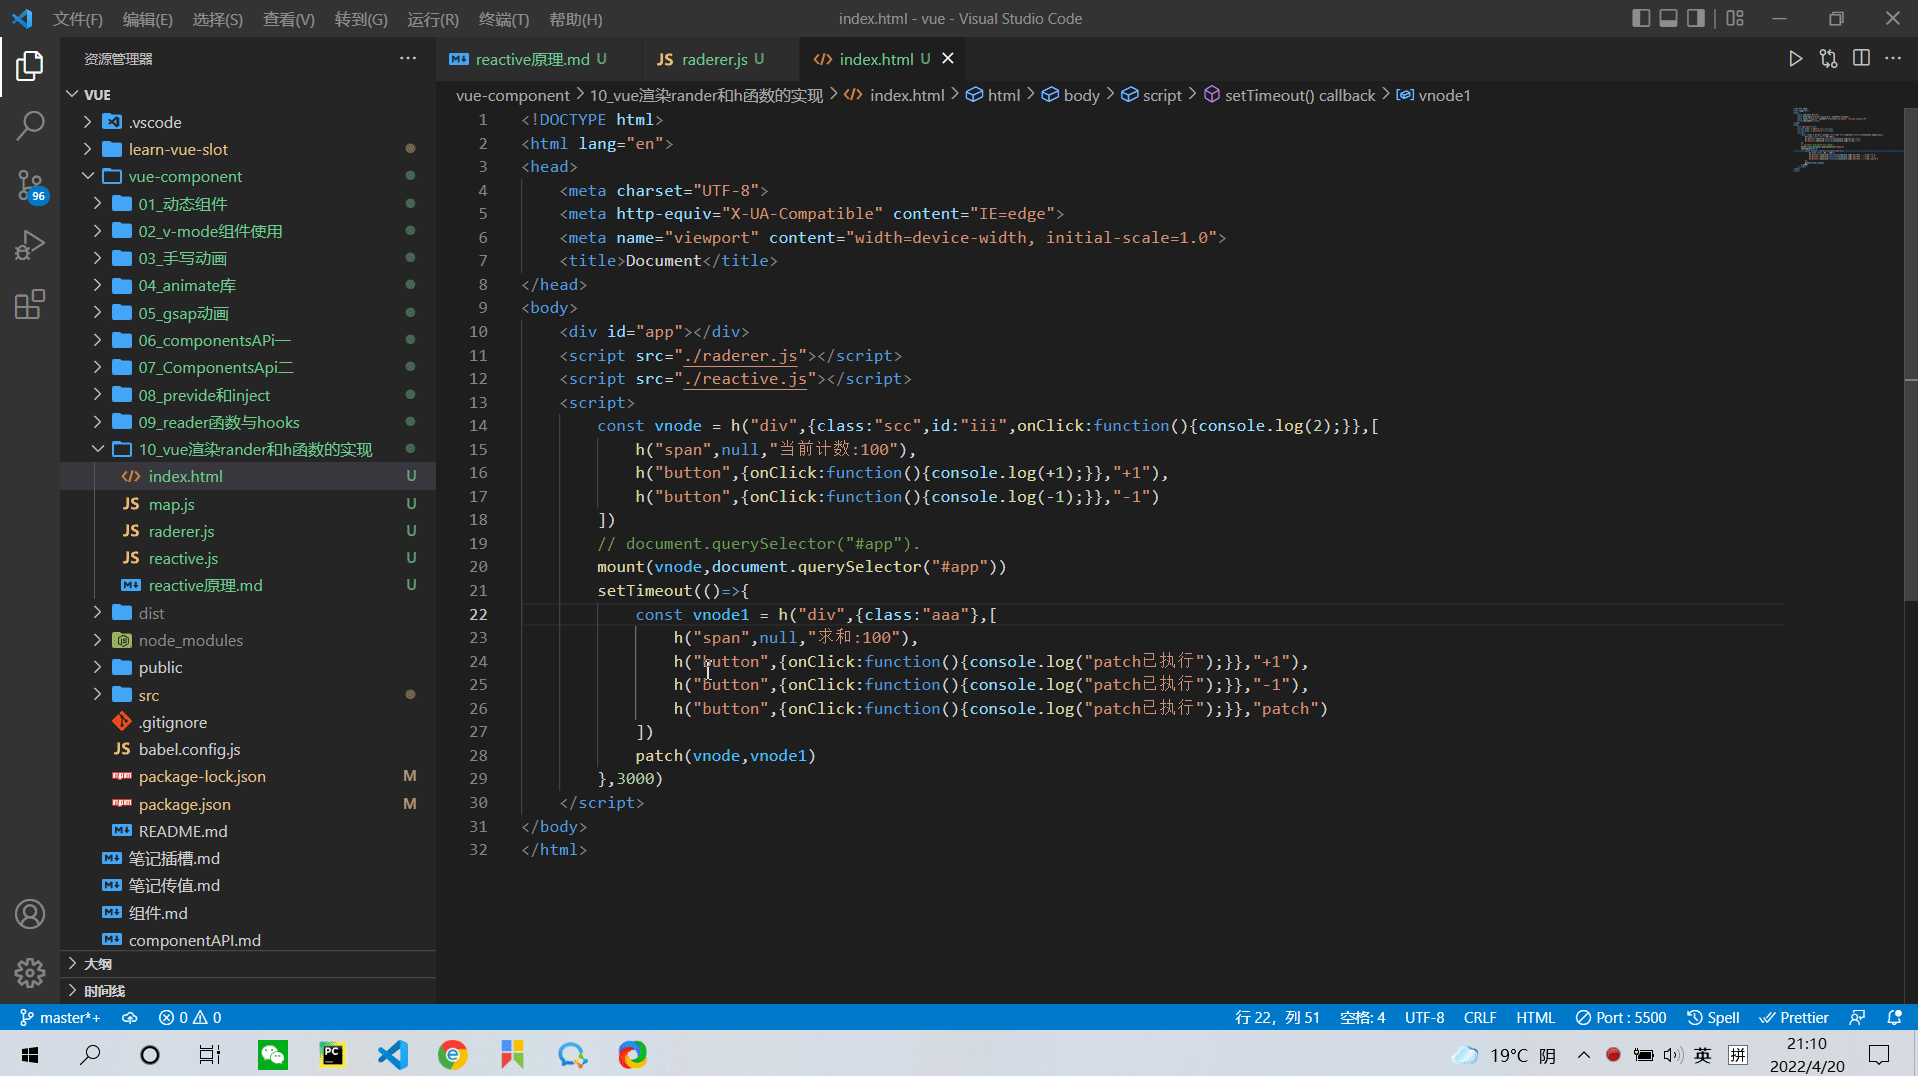The width and height of the screenshot is (1918, 1076).
Task: Open the 编辑(E) menu
Action: coord(148,19)
